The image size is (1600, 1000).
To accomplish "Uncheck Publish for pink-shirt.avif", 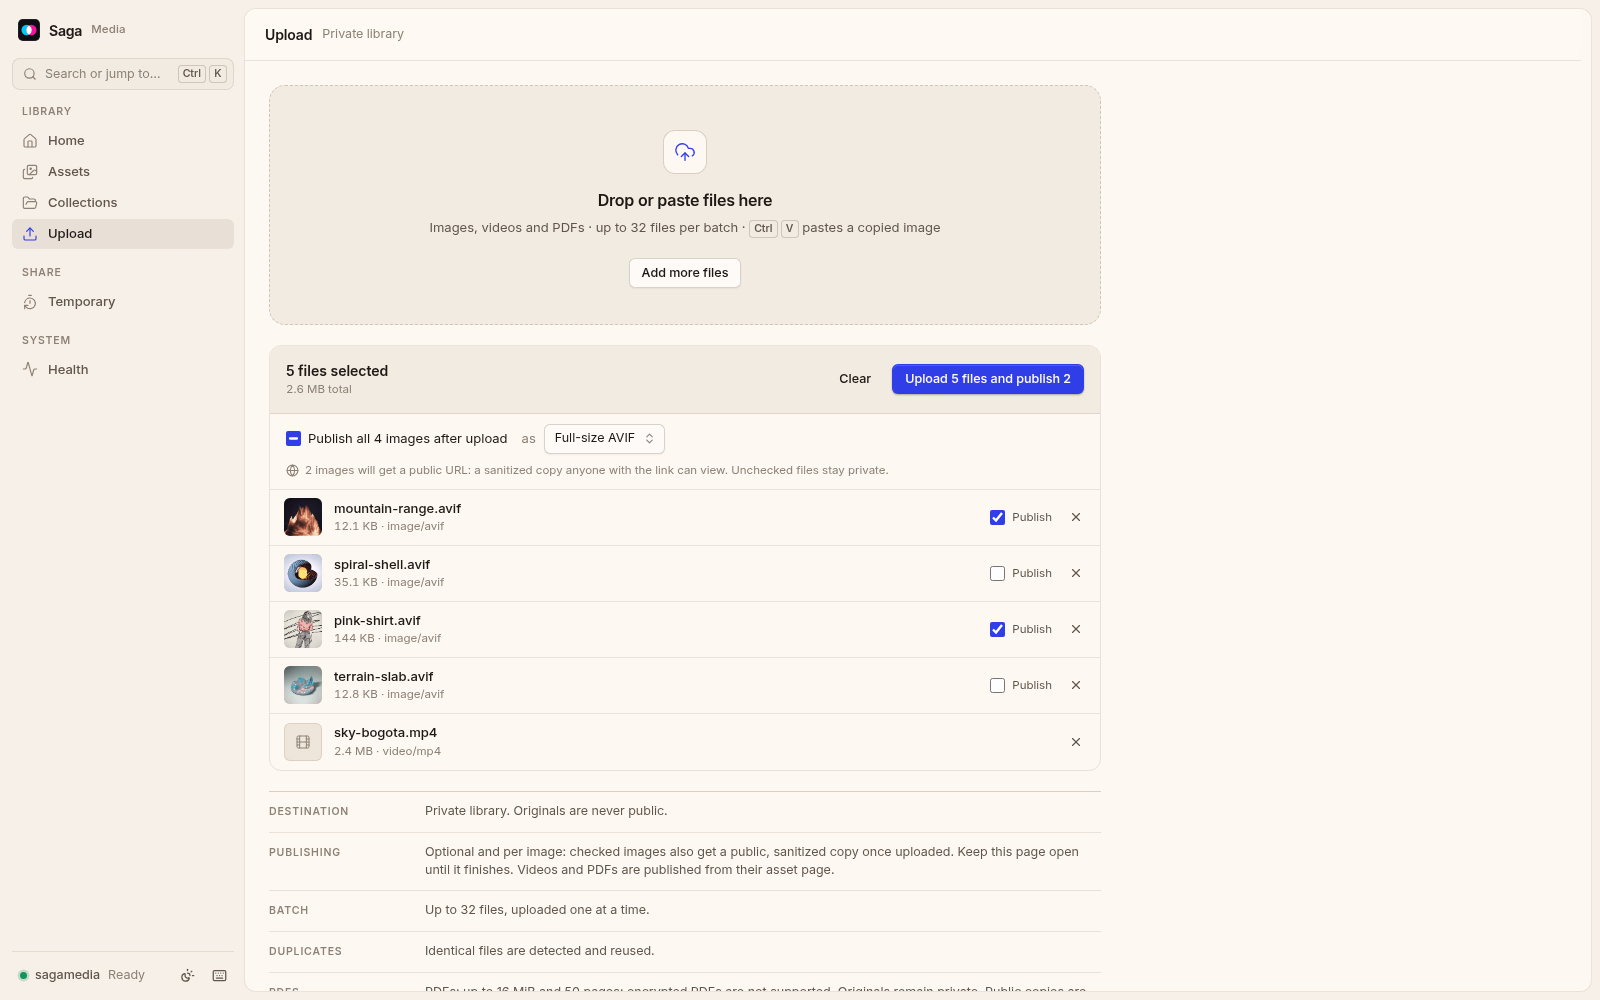I will [x=997, y=629].
